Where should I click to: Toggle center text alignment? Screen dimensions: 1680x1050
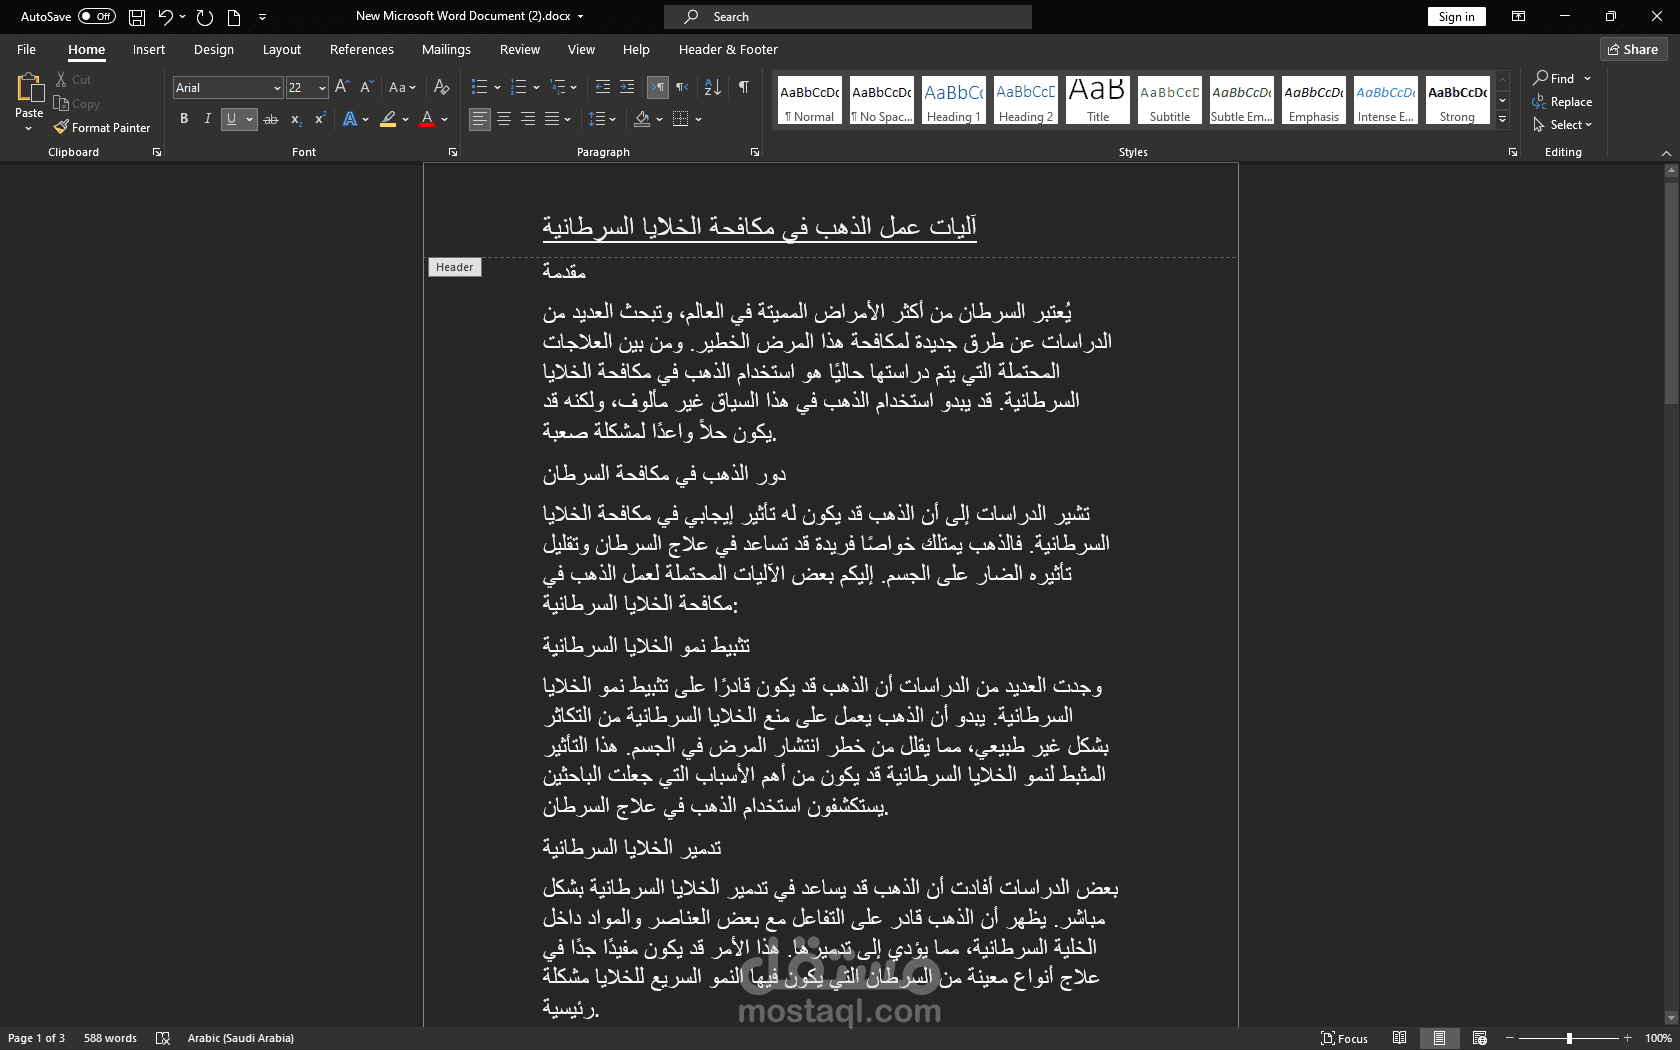pyautogui.click(x=504, y=119)
